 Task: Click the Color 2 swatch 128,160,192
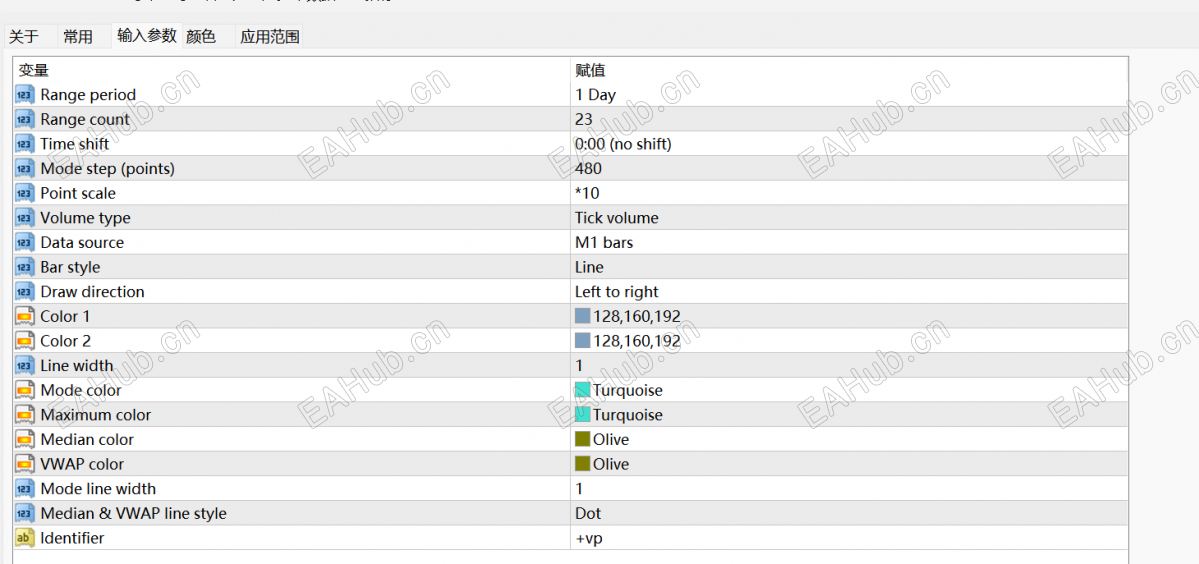(583, 341)
